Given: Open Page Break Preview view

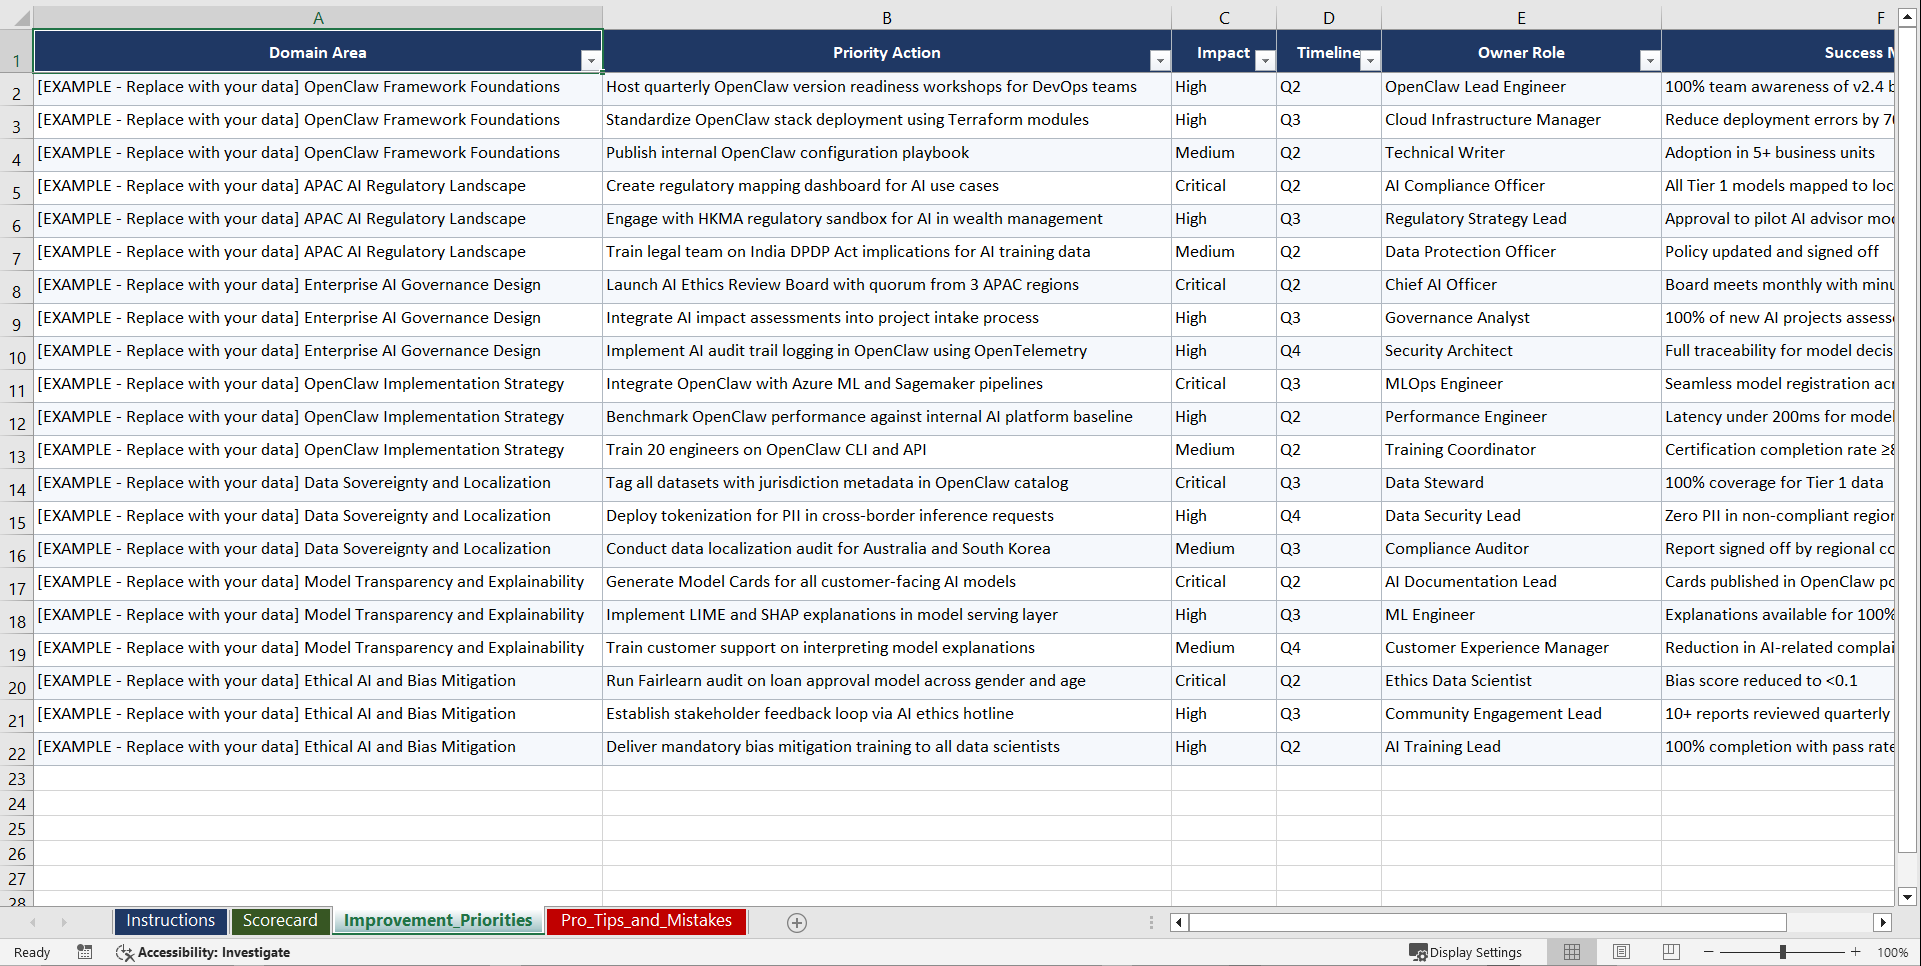Looking at the screenshot, I should [1671, 952].
